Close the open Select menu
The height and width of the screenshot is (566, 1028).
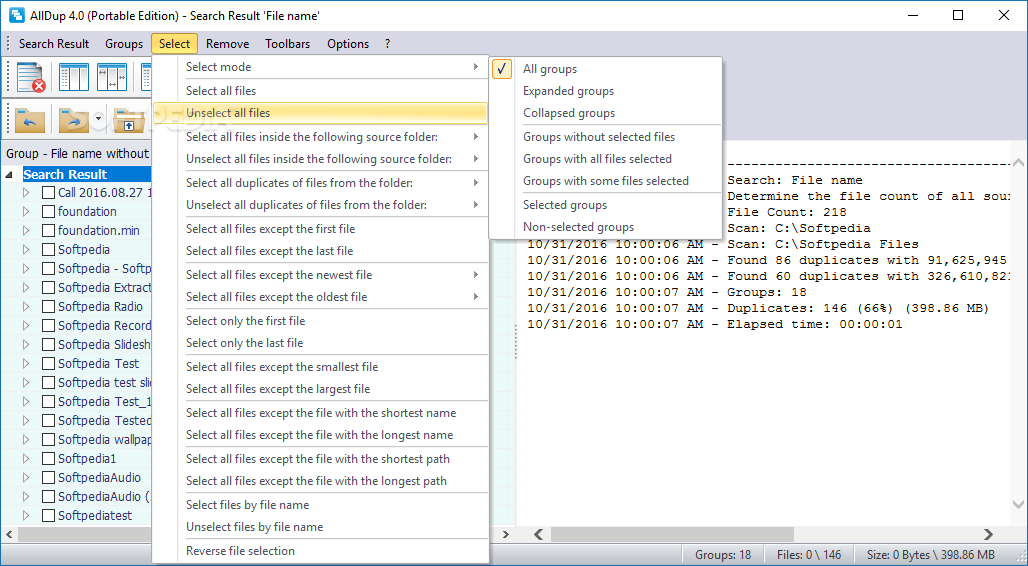[174, 44]
